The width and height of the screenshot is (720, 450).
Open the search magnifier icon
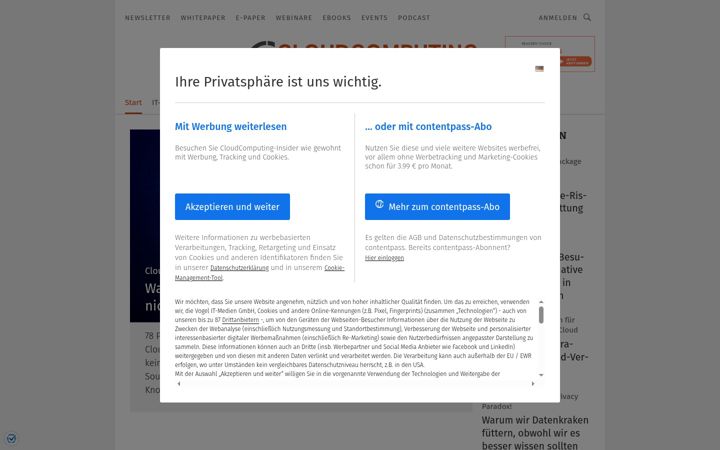click(x=587, y=17)
